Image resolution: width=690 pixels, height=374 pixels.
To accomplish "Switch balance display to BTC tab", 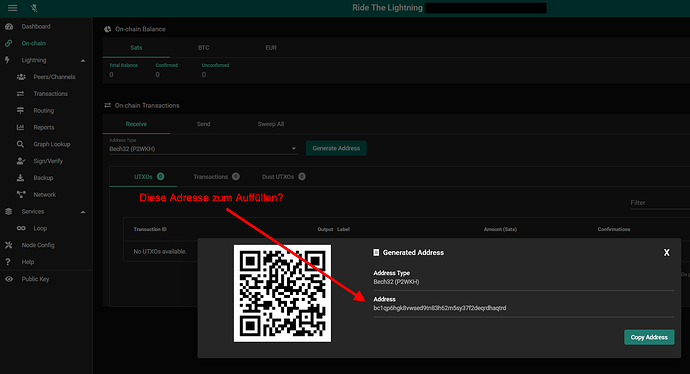I will point(203,48).
